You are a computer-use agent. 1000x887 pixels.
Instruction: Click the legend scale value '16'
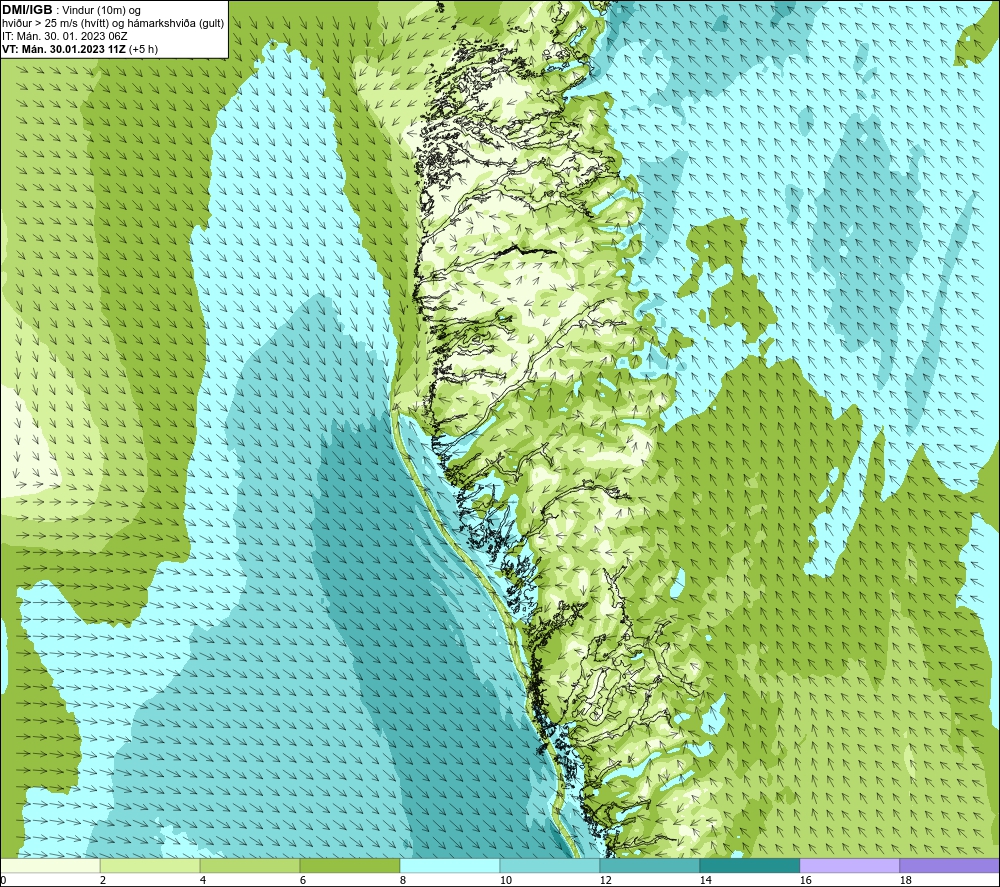pyautogui.click(x=805, y=881)
